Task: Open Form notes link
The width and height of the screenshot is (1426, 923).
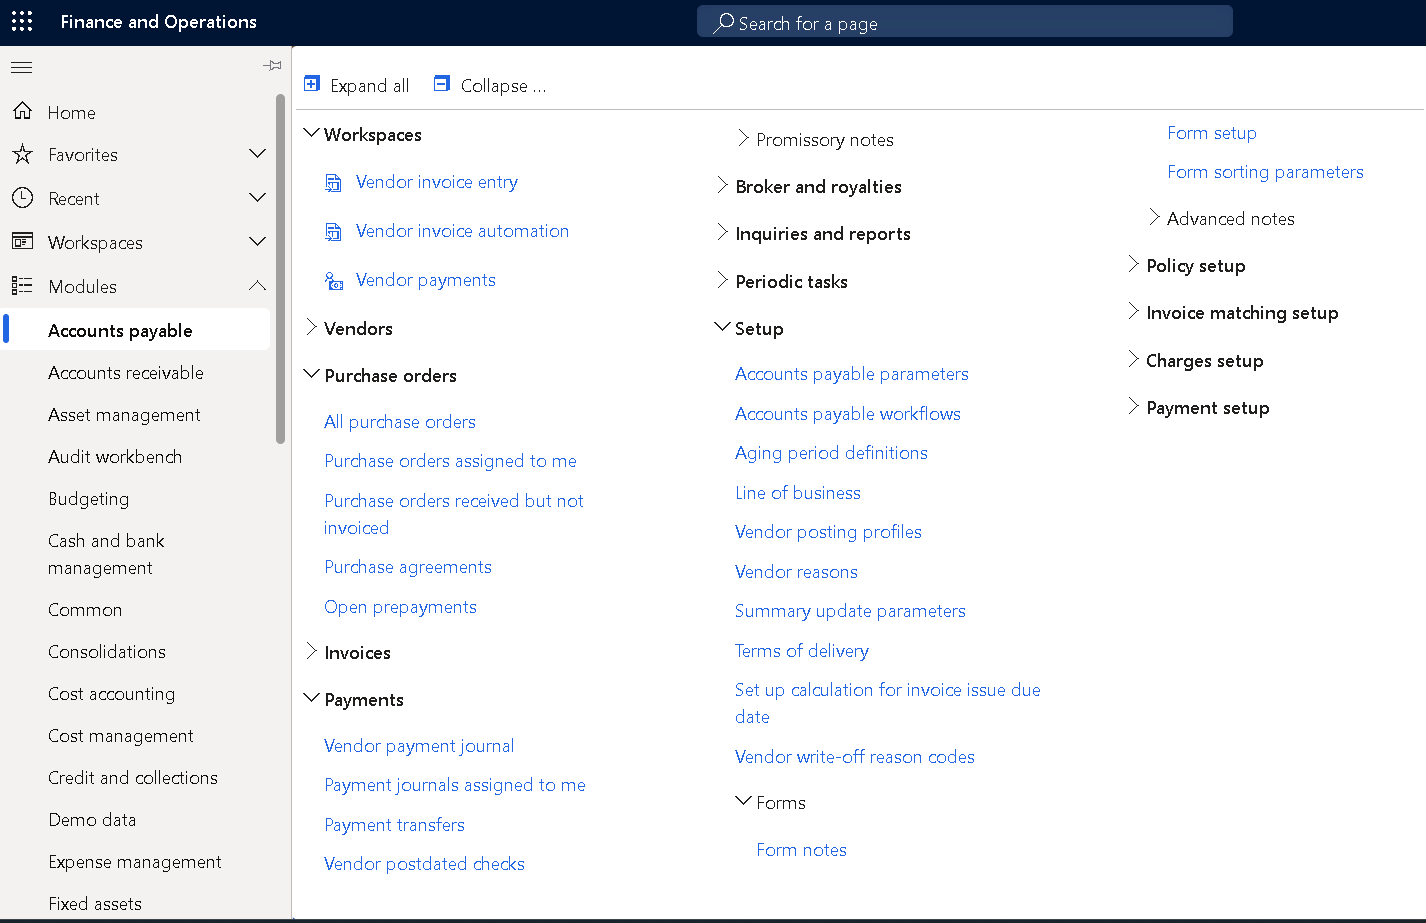Action: tap(801, 850)
